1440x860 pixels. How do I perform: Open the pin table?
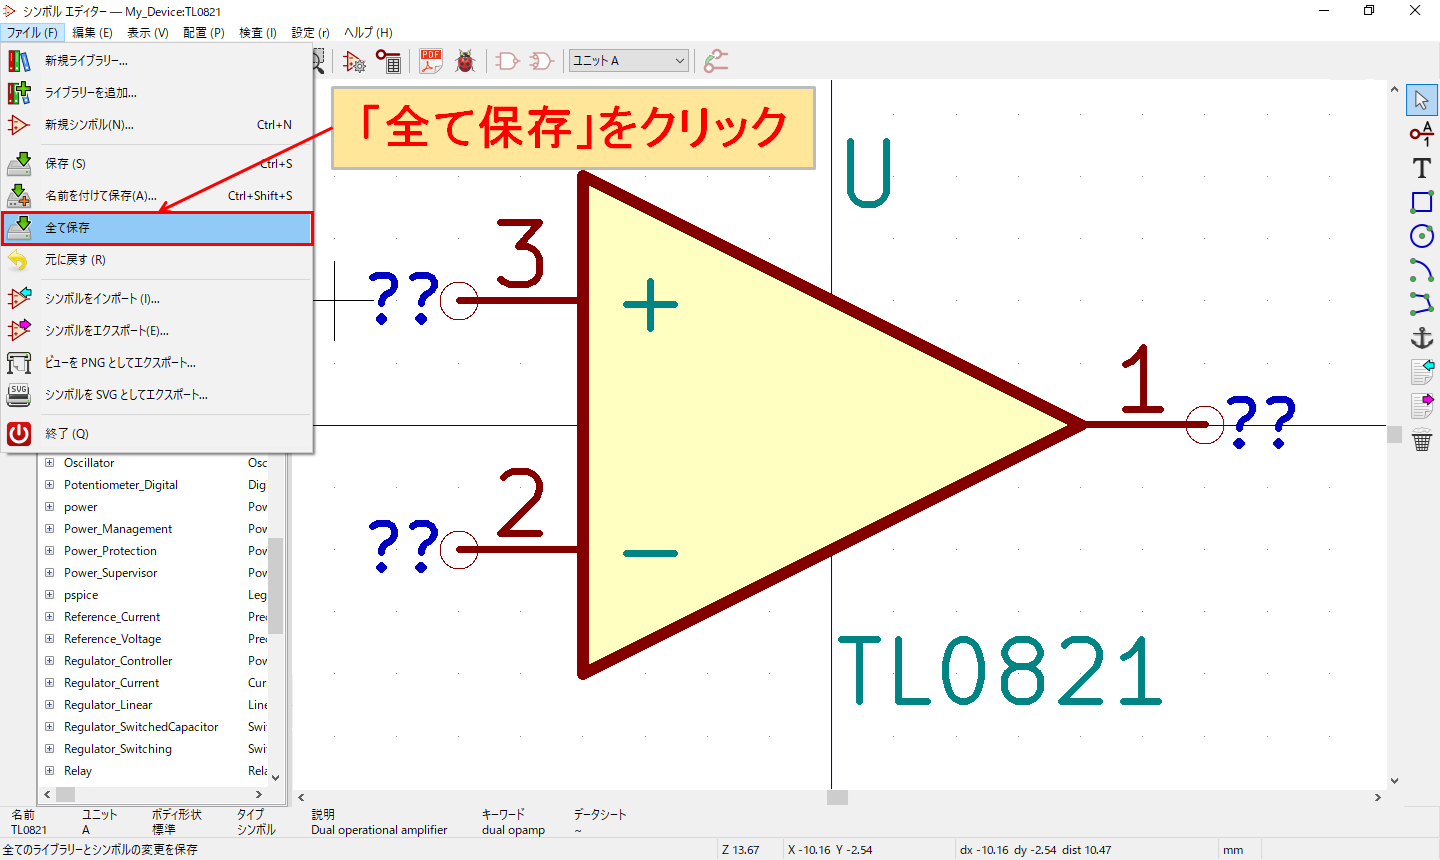(390, 60)
